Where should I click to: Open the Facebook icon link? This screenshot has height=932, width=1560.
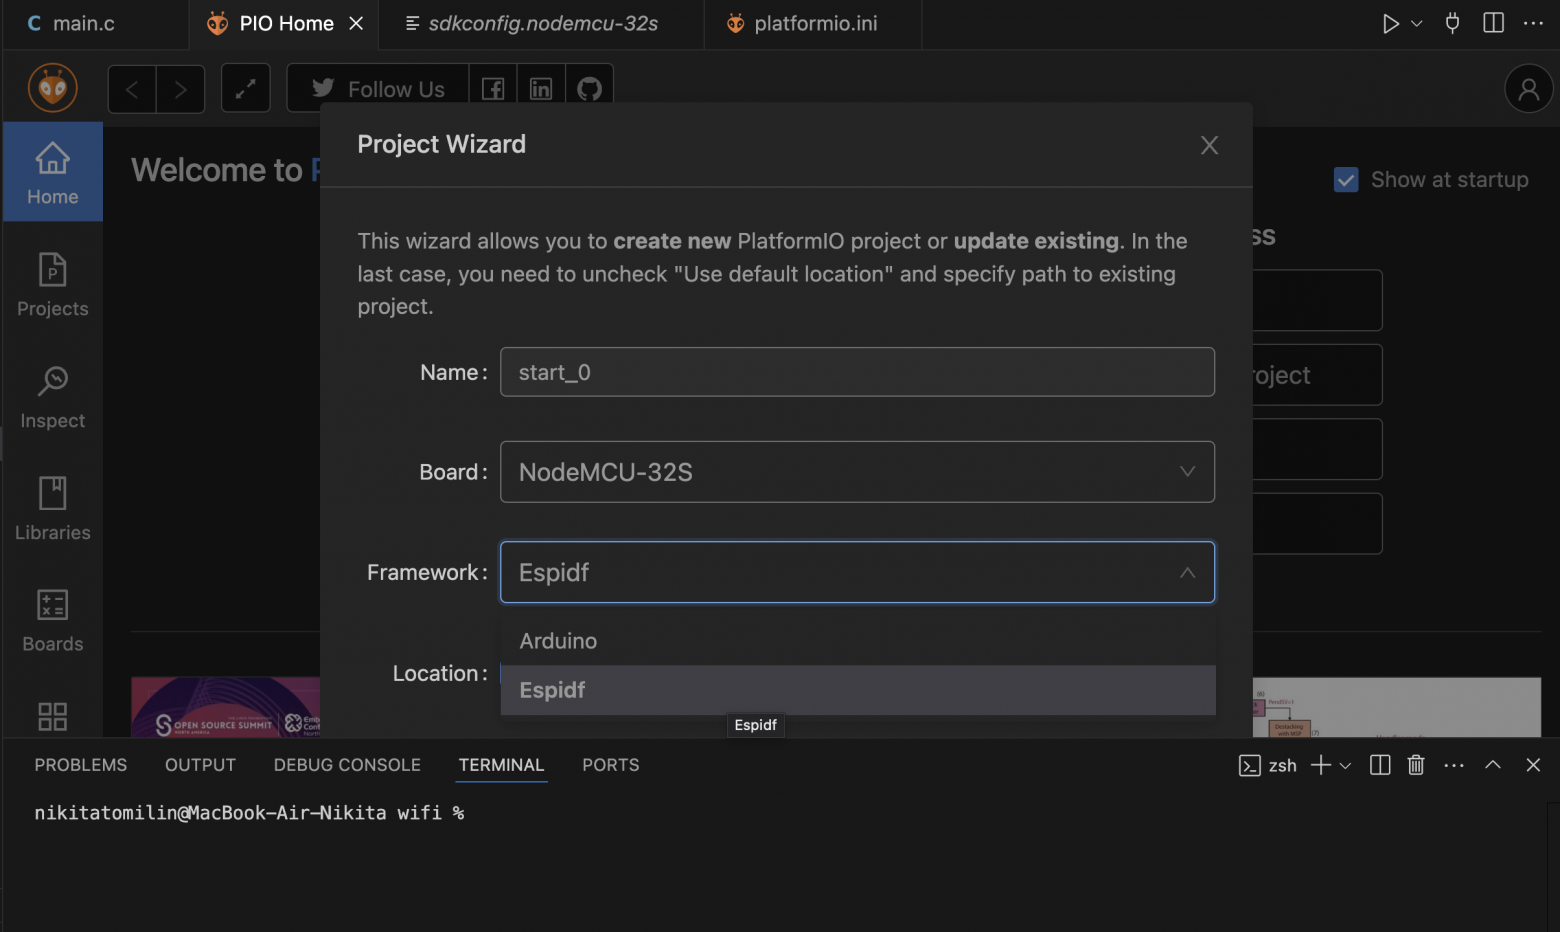click(x=493, y=89)
